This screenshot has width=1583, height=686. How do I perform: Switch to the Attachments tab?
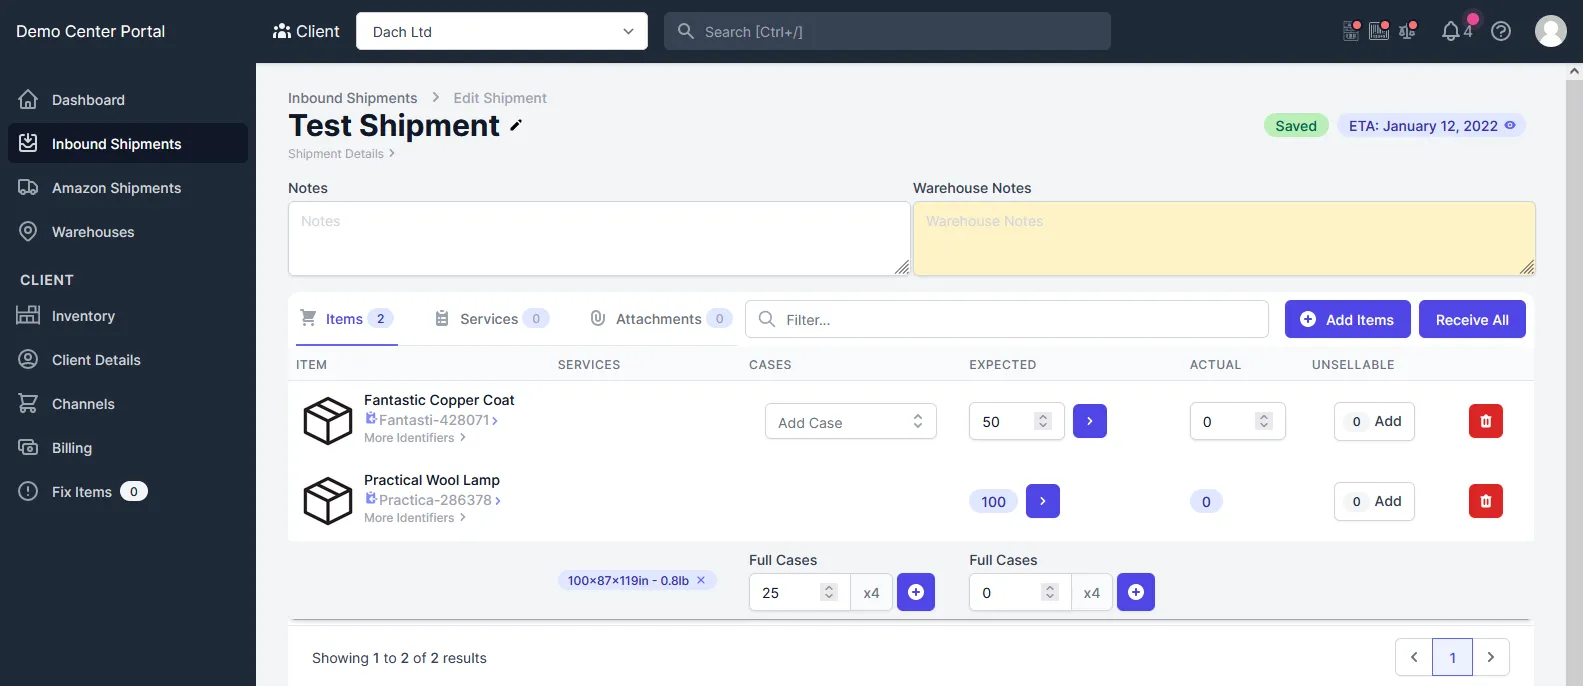661,319
